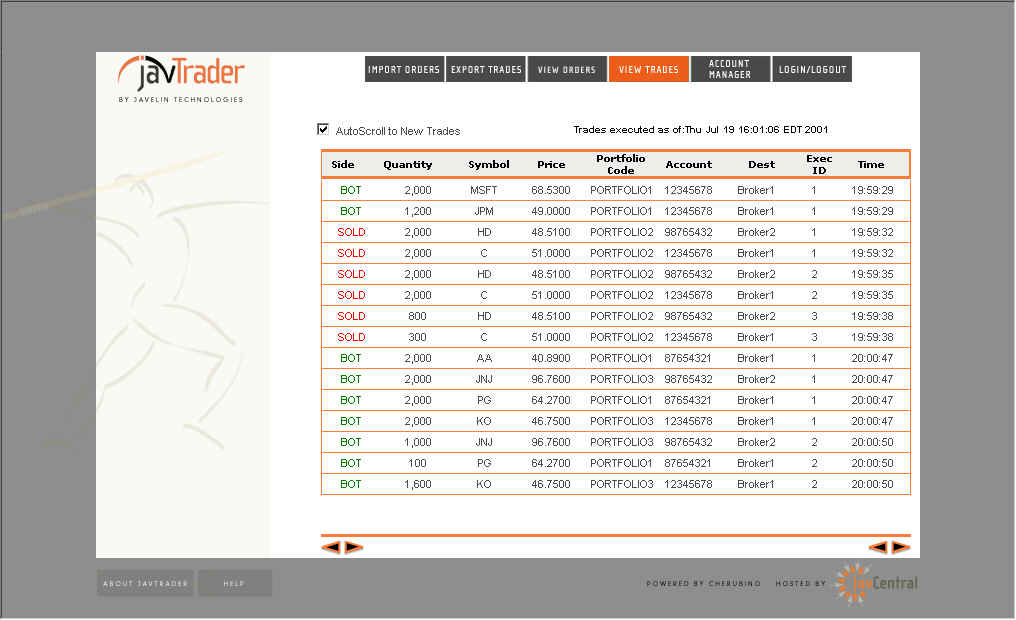Click quantity 800 in the HD row

pyautogui.click(x=417, y=316)
